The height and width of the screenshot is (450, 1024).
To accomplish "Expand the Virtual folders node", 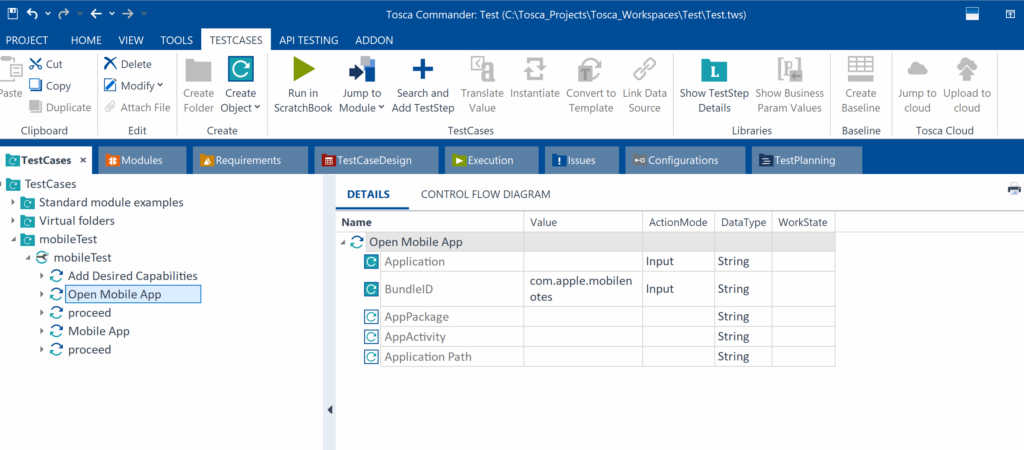I will [x=12, y=221].
